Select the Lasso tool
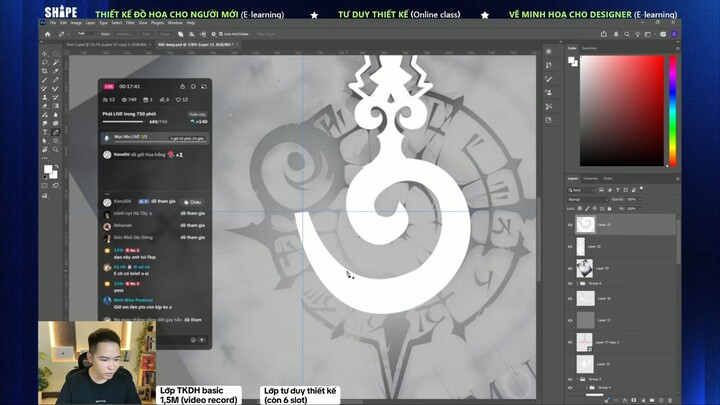This screenshot has height=405, width=720. pos(45,62)
